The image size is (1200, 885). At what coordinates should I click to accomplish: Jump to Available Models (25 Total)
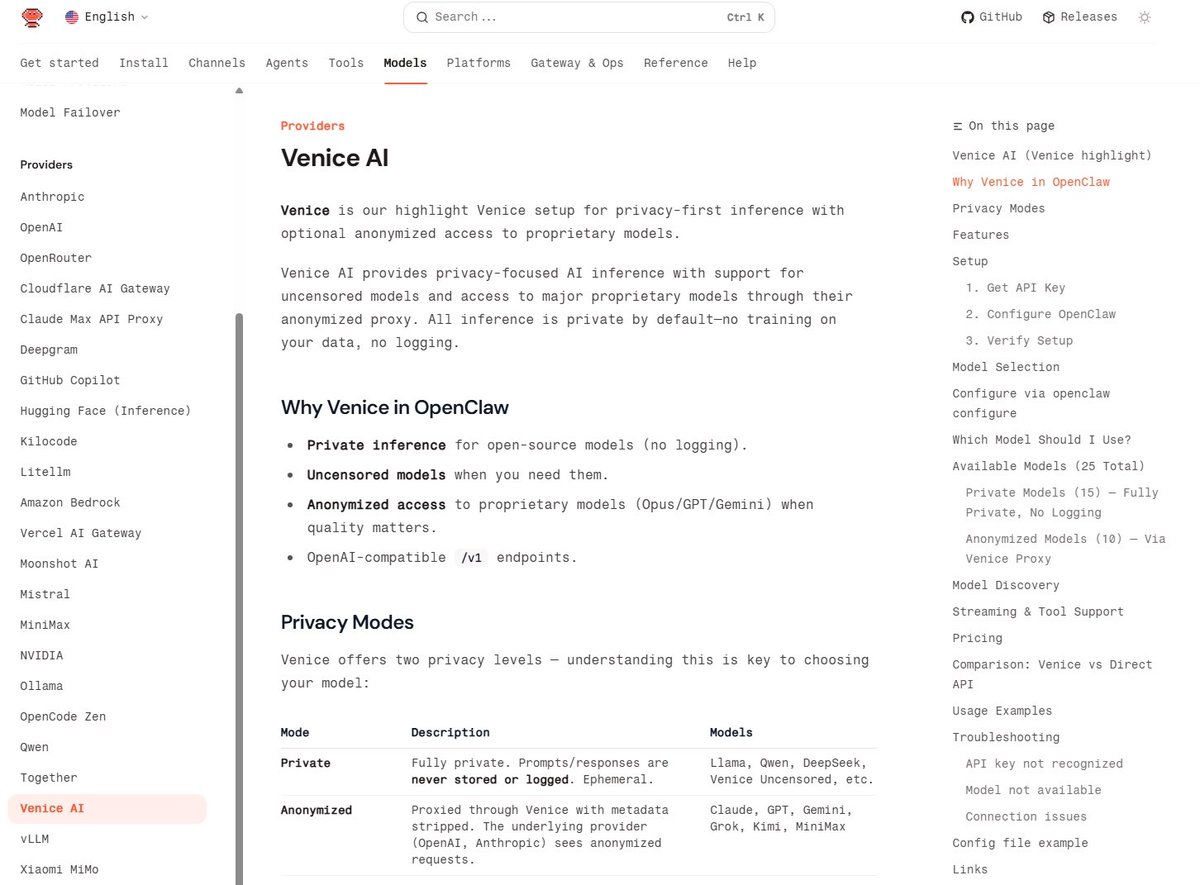(1048, 466)
